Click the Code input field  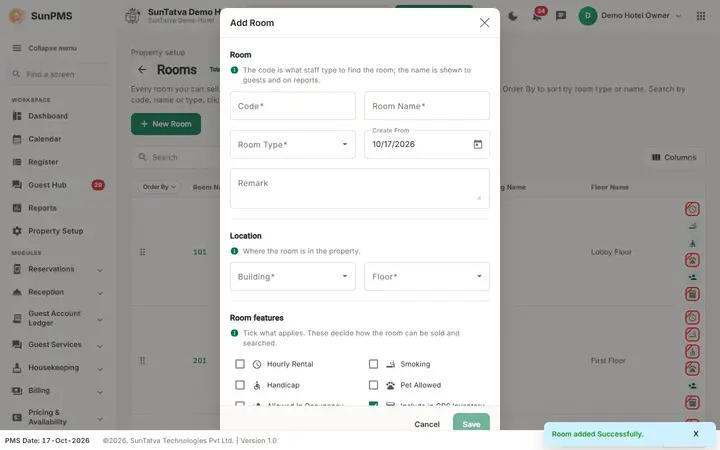(292, 106)
